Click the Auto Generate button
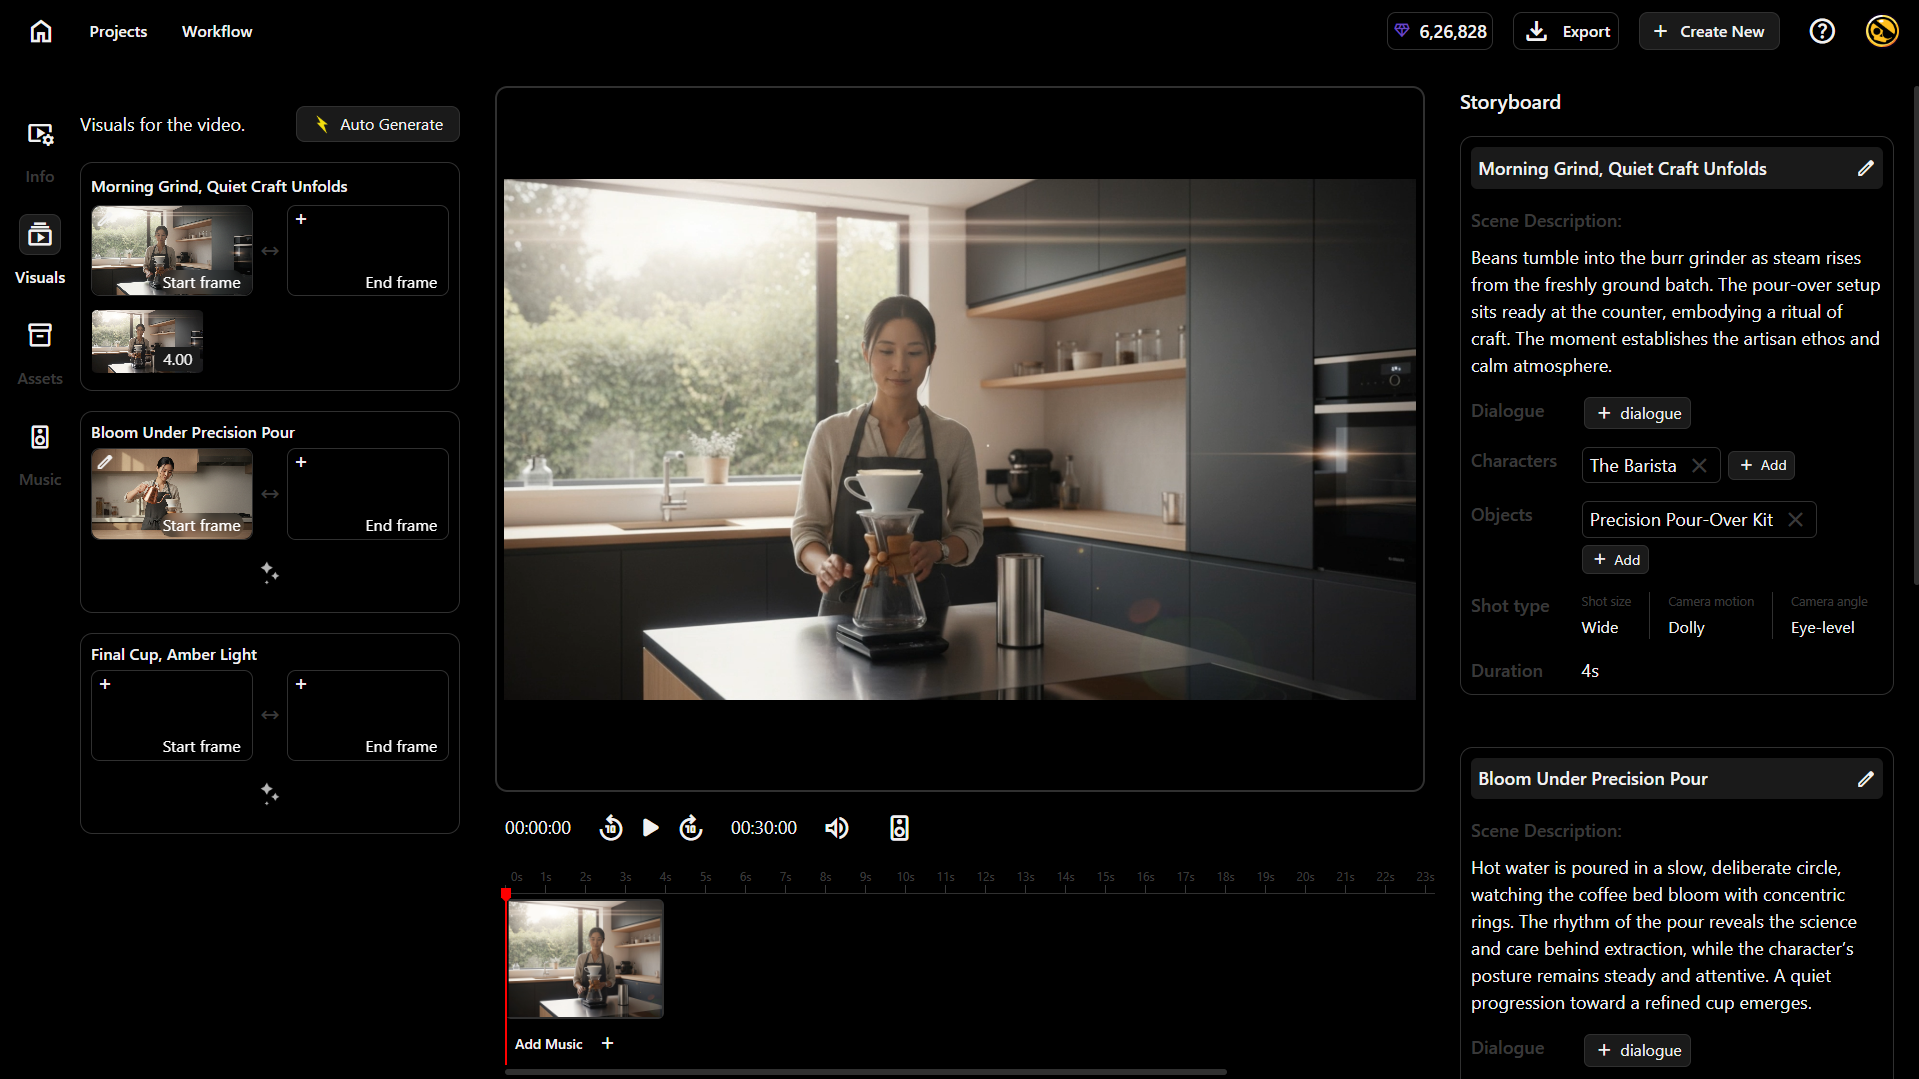This screenshot has width=1919, height=1079. click(x=378, y=124)
